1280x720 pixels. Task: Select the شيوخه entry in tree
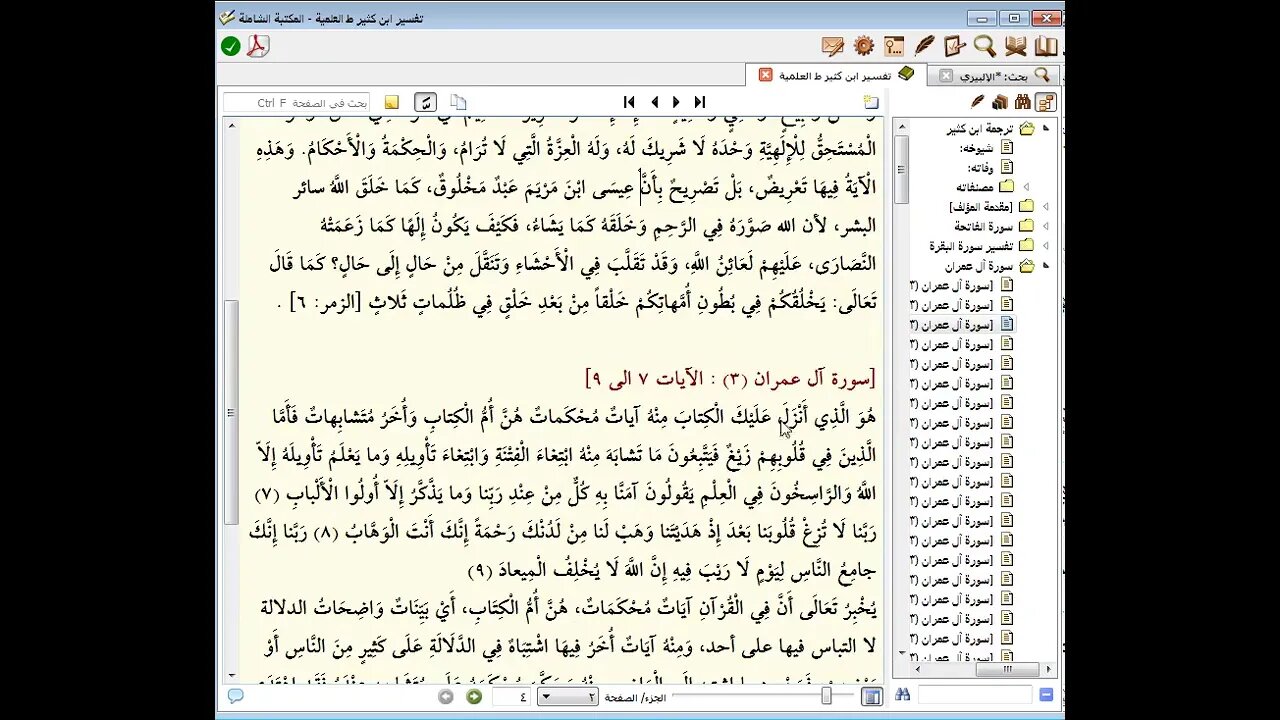(x=976, y=148)
